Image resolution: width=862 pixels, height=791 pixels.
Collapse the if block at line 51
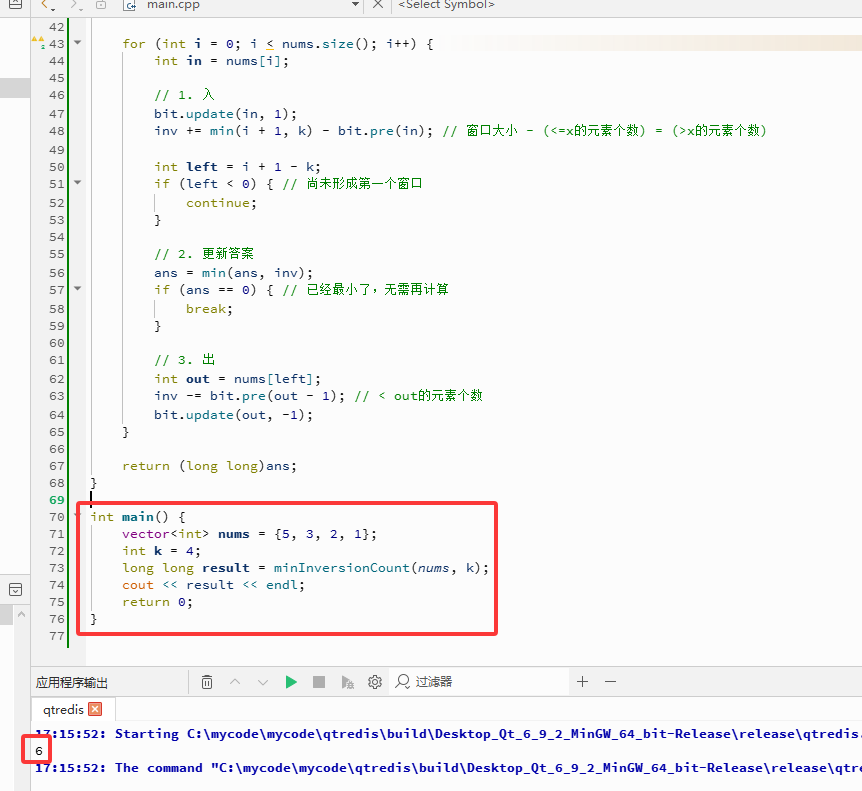click(x=78, y=182)
